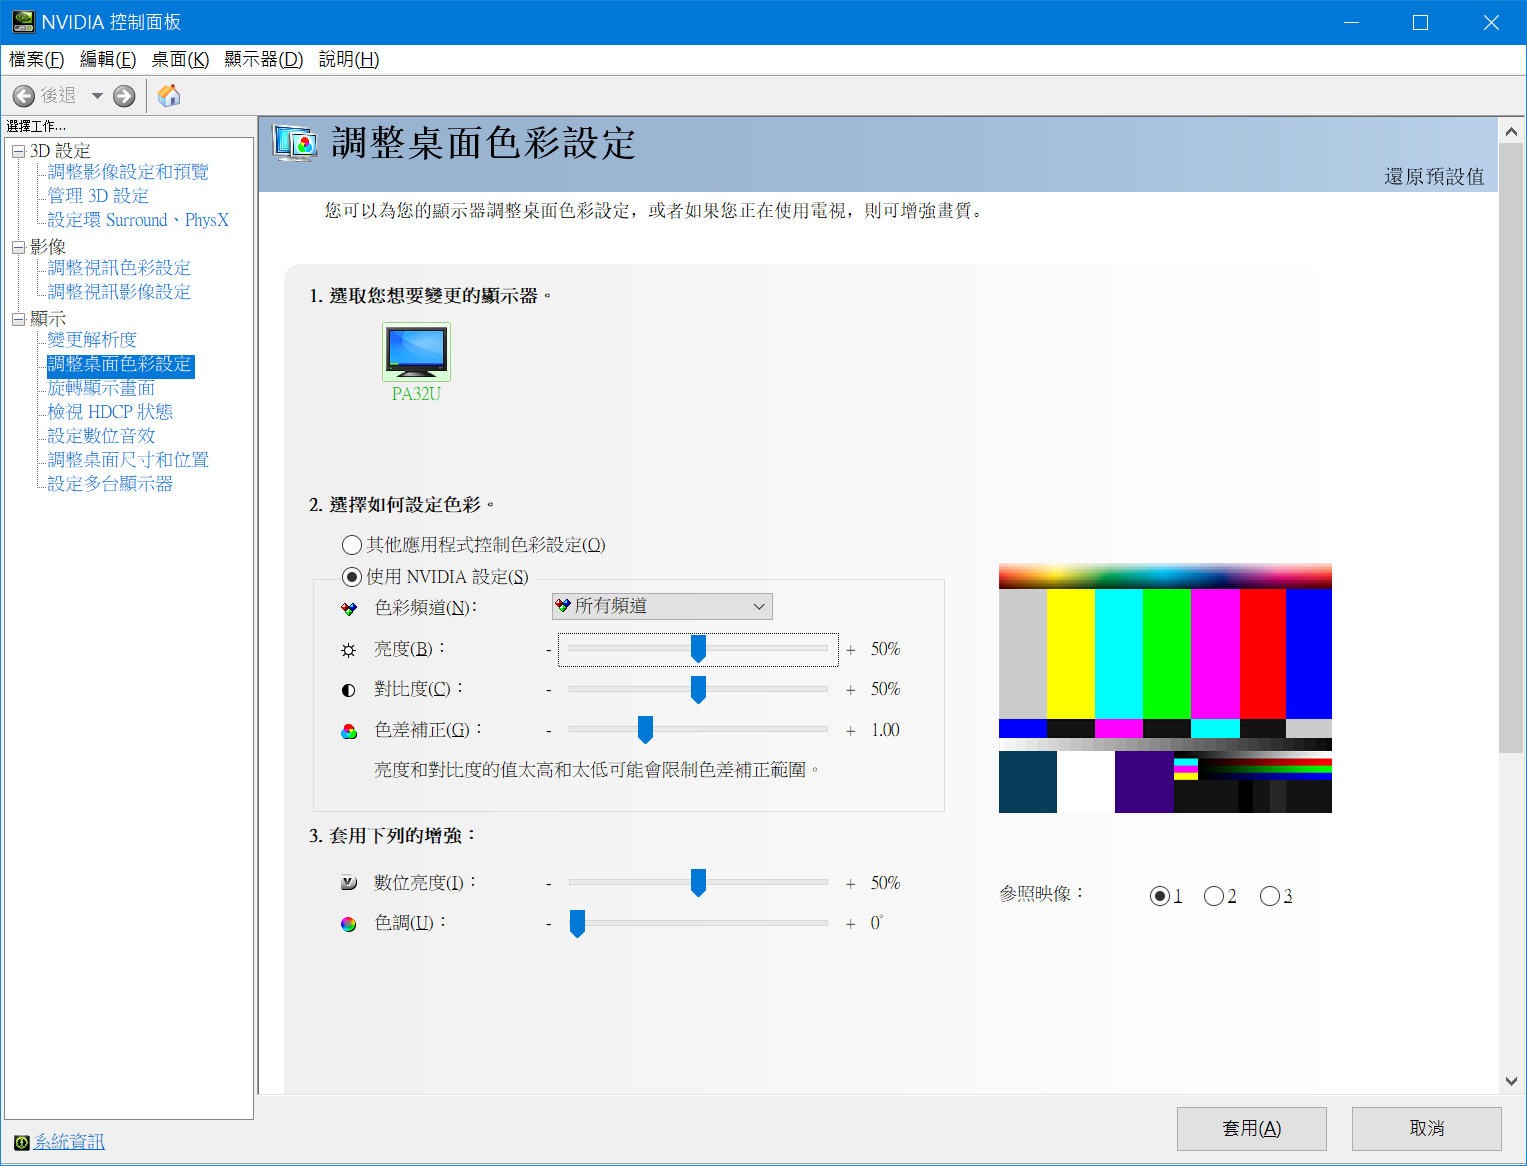Viewport: 1527px width, 1166px height.
Task: Open the back history dropdown arrow
Action: tap(97, 96)
